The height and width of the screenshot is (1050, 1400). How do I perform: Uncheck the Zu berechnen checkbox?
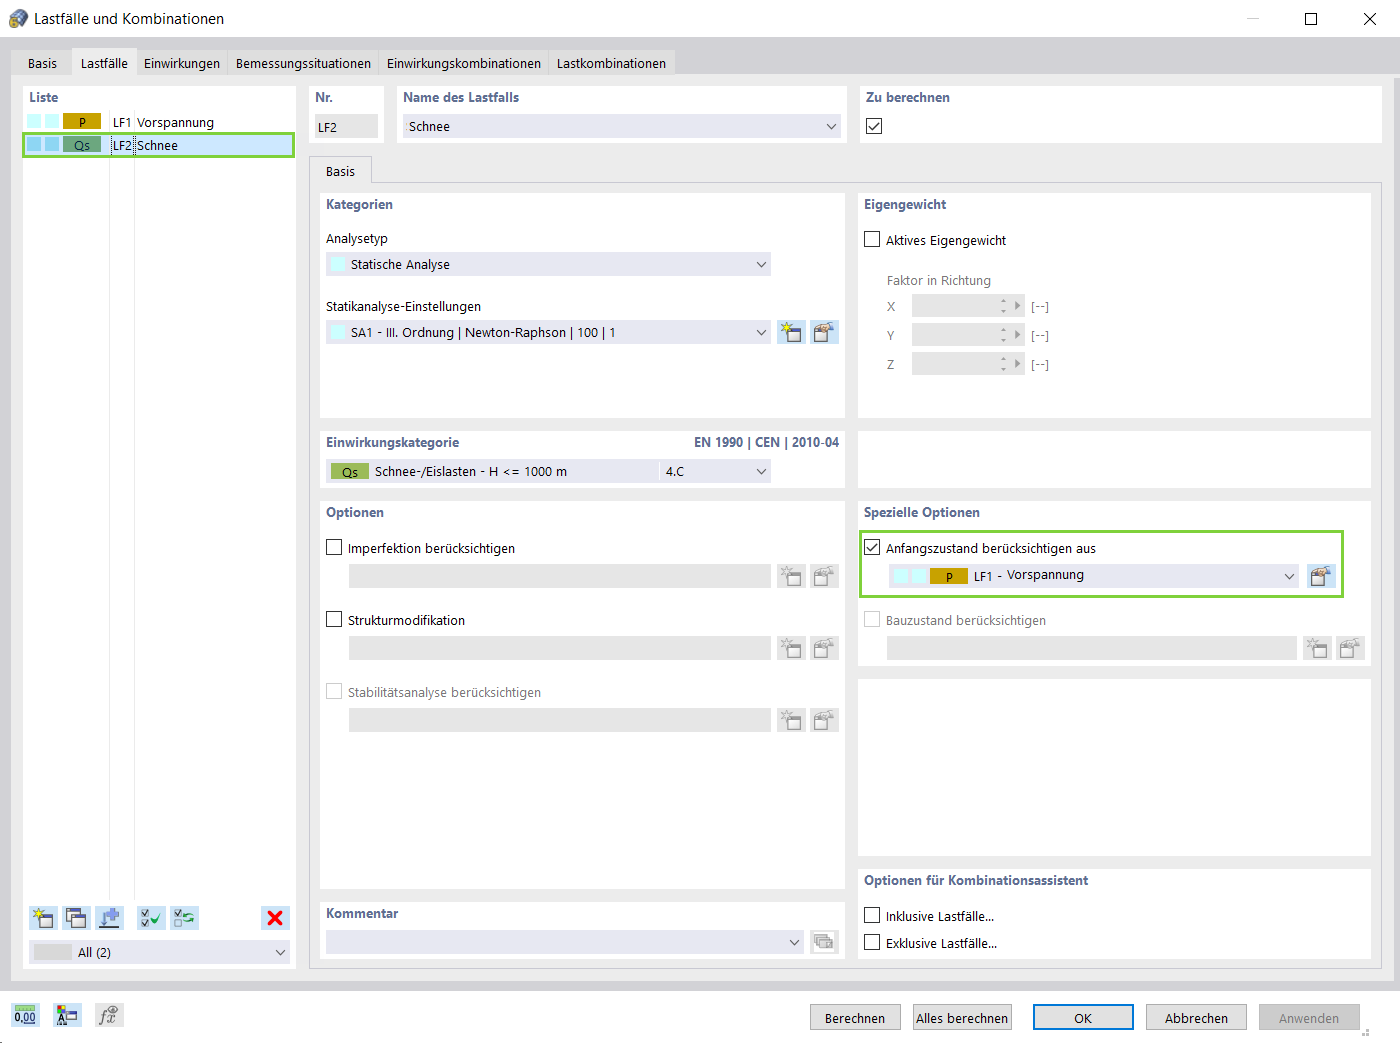874,126
